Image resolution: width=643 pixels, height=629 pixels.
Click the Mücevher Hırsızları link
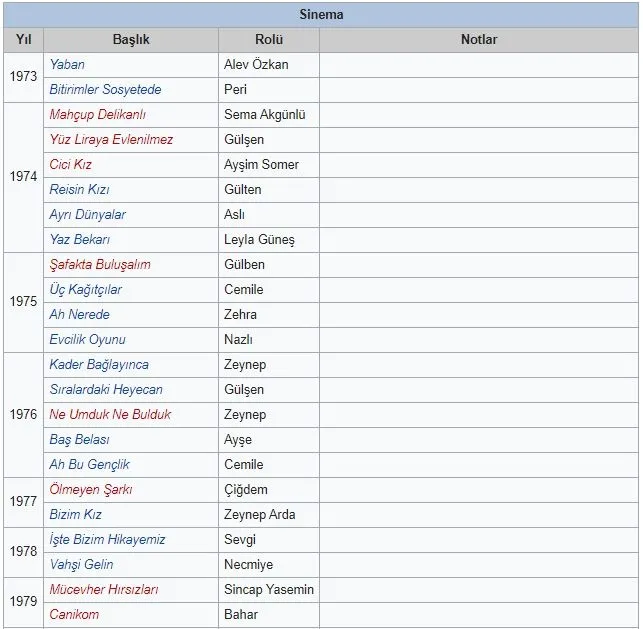tap(104, 590)
